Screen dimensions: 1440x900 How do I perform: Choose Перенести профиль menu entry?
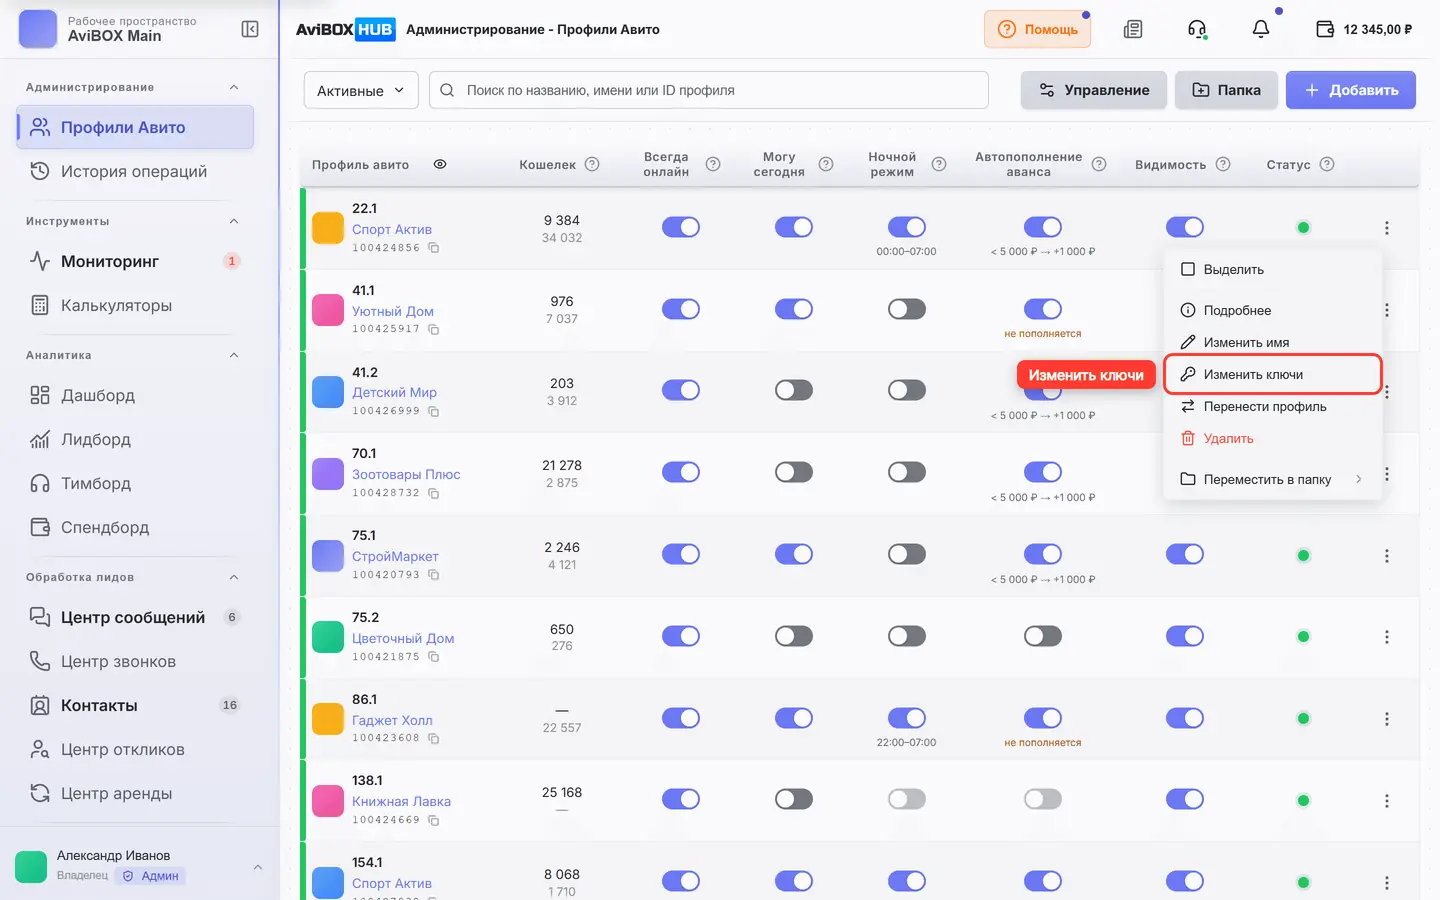[1273, 406]
